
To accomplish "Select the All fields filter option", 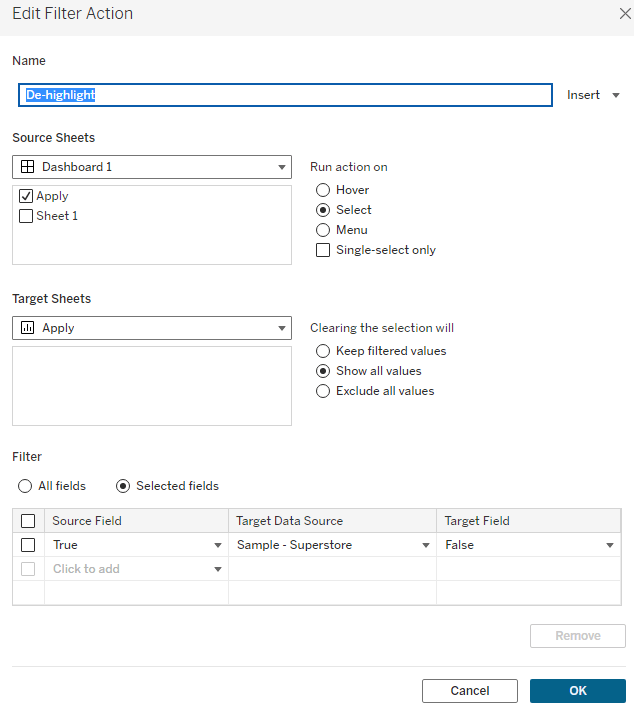I will tap(25, 486).
